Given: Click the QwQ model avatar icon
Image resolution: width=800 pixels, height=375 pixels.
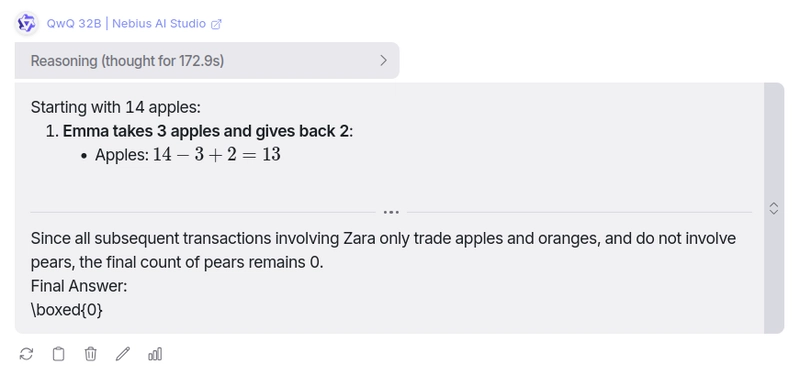Looking at the screenshot, I should tap(27, 24).
